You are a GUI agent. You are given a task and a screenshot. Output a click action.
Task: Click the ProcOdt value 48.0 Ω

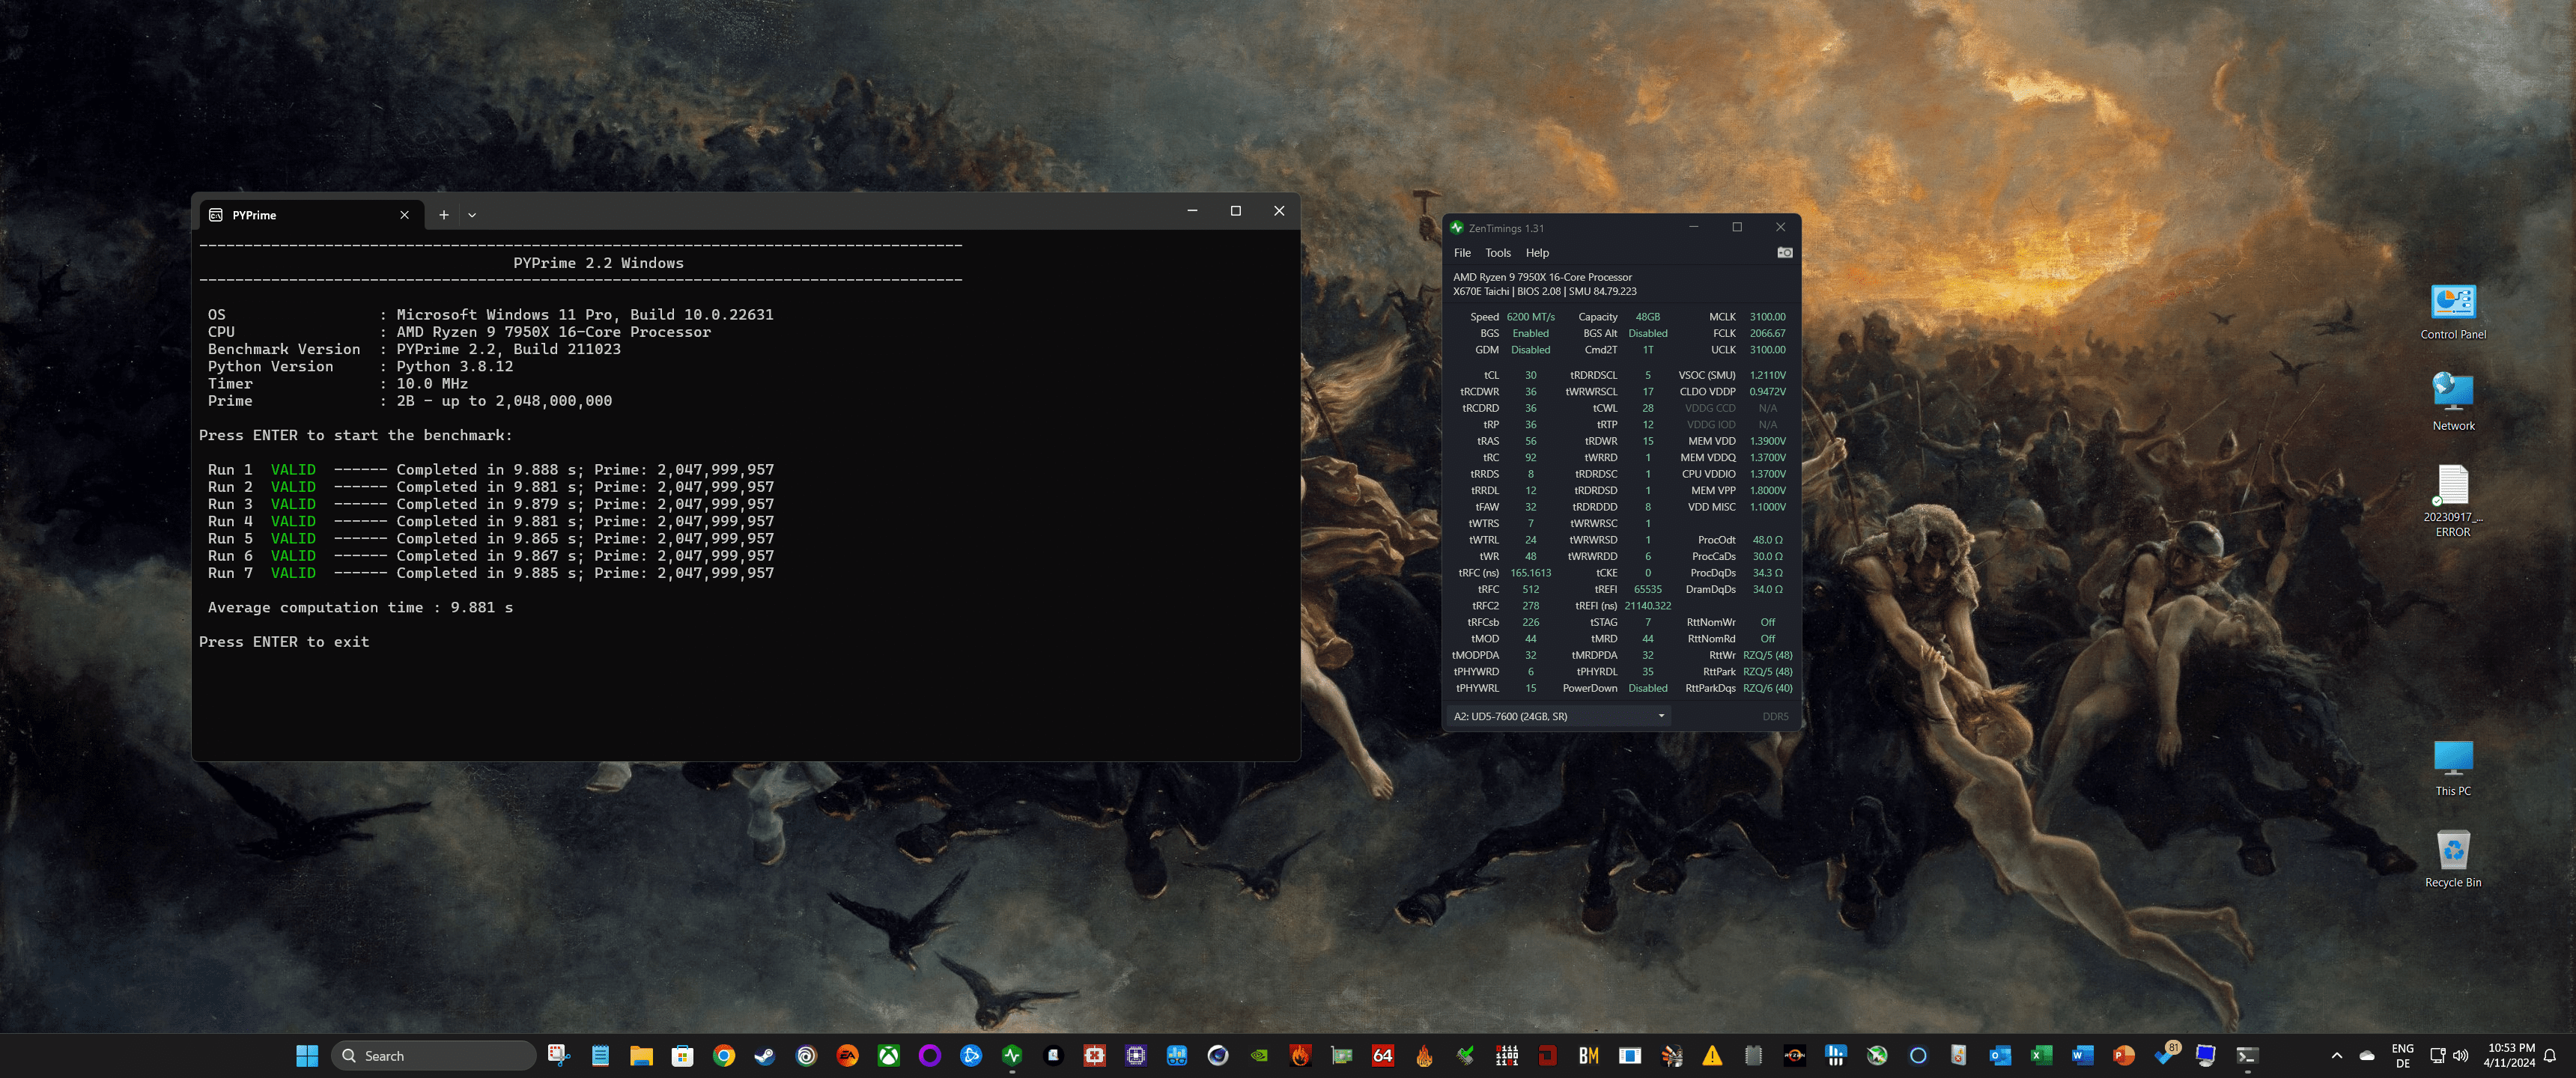1767,540
